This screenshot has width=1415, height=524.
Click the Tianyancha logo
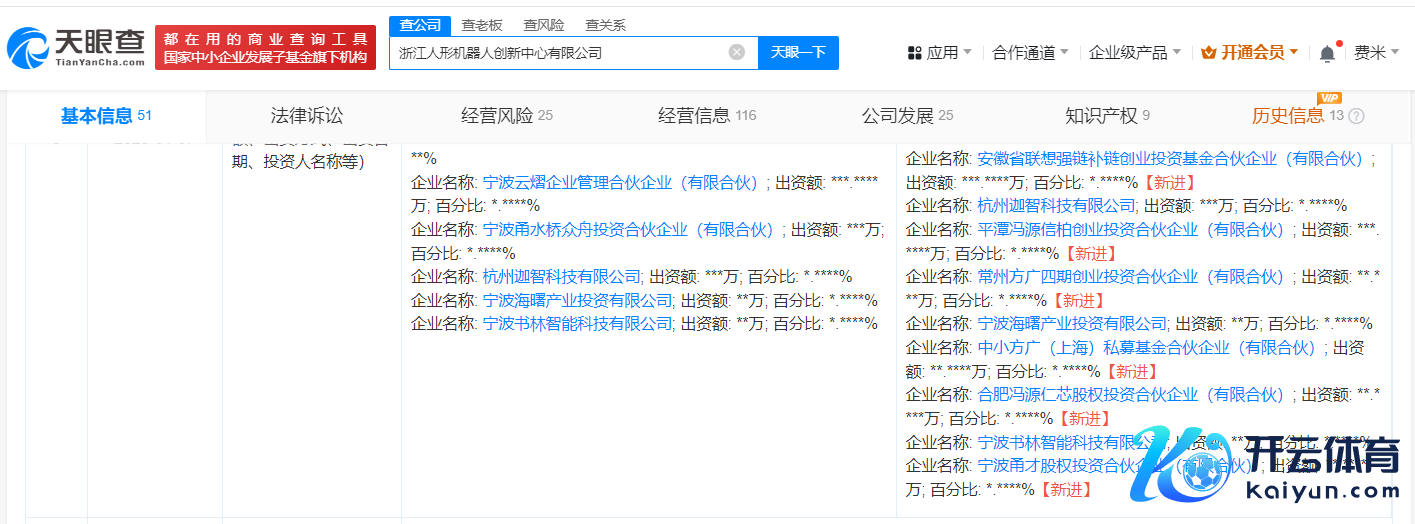(x=76, y=47)
